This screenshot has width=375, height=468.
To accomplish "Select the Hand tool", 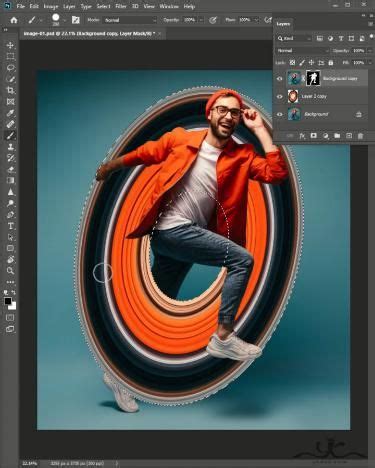I will [10, 260].
